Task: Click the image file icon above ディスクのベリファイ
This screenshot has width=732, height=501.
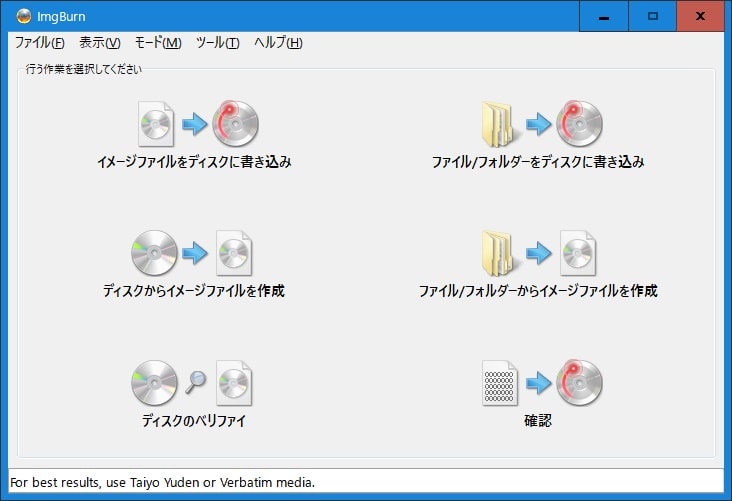Action: pyautogui.click(x=234, y=383)
